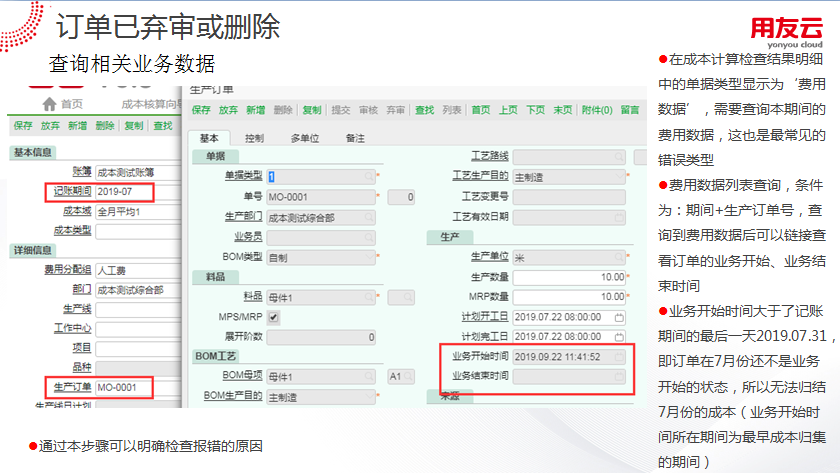
Task: Open calendar picker for 计划完工日
Action: pos(619,337)
